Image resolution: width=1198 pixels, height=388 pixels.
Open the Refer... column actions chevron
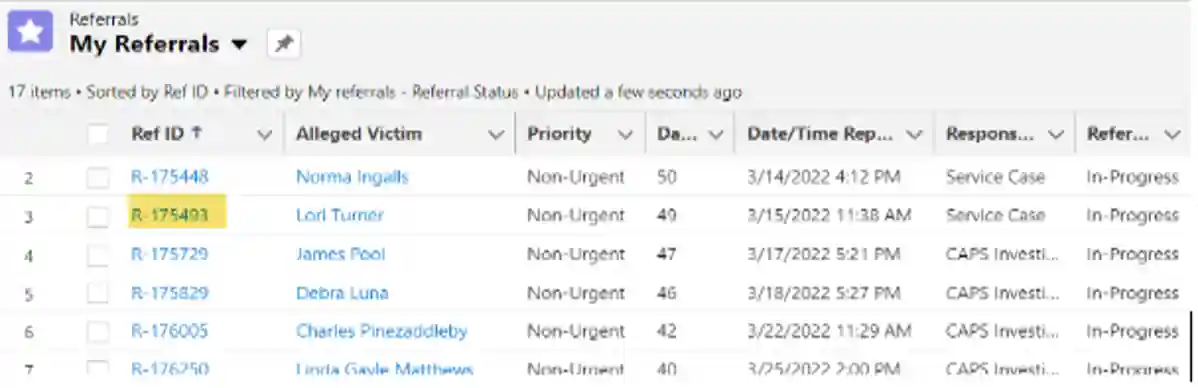click(x=1172, y=135)
